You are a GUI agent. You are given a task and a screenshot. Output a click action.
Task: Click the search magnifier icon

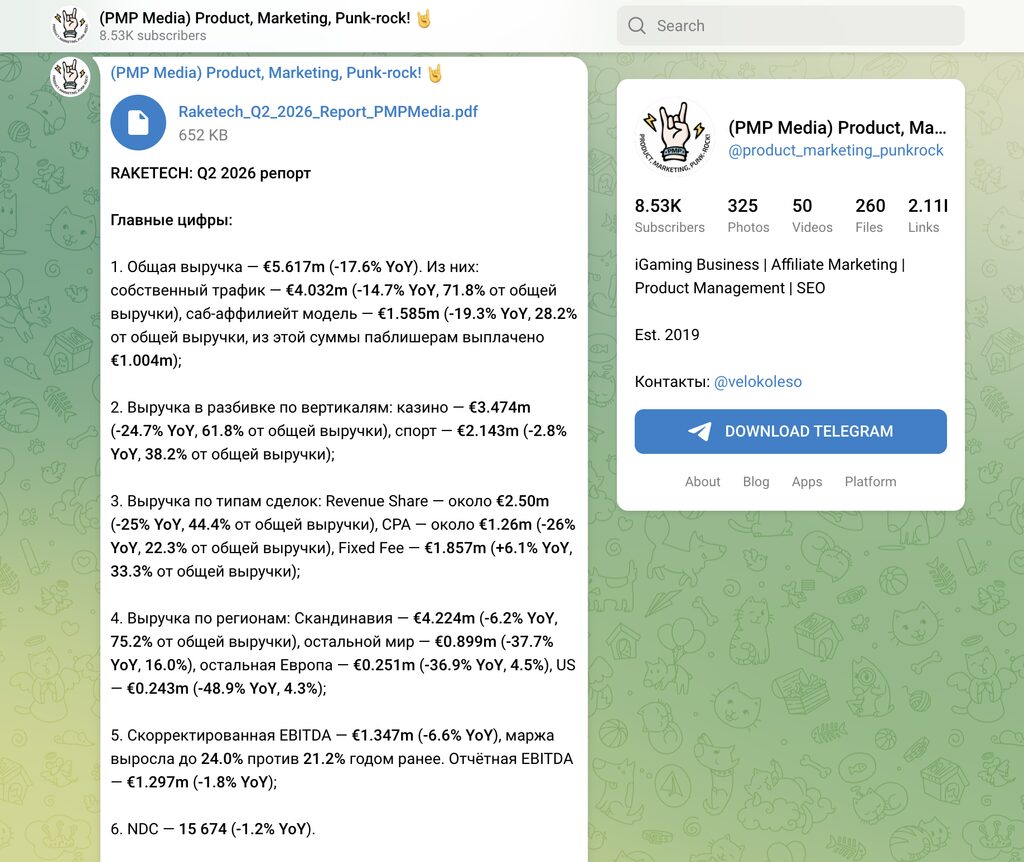[637, 25]
